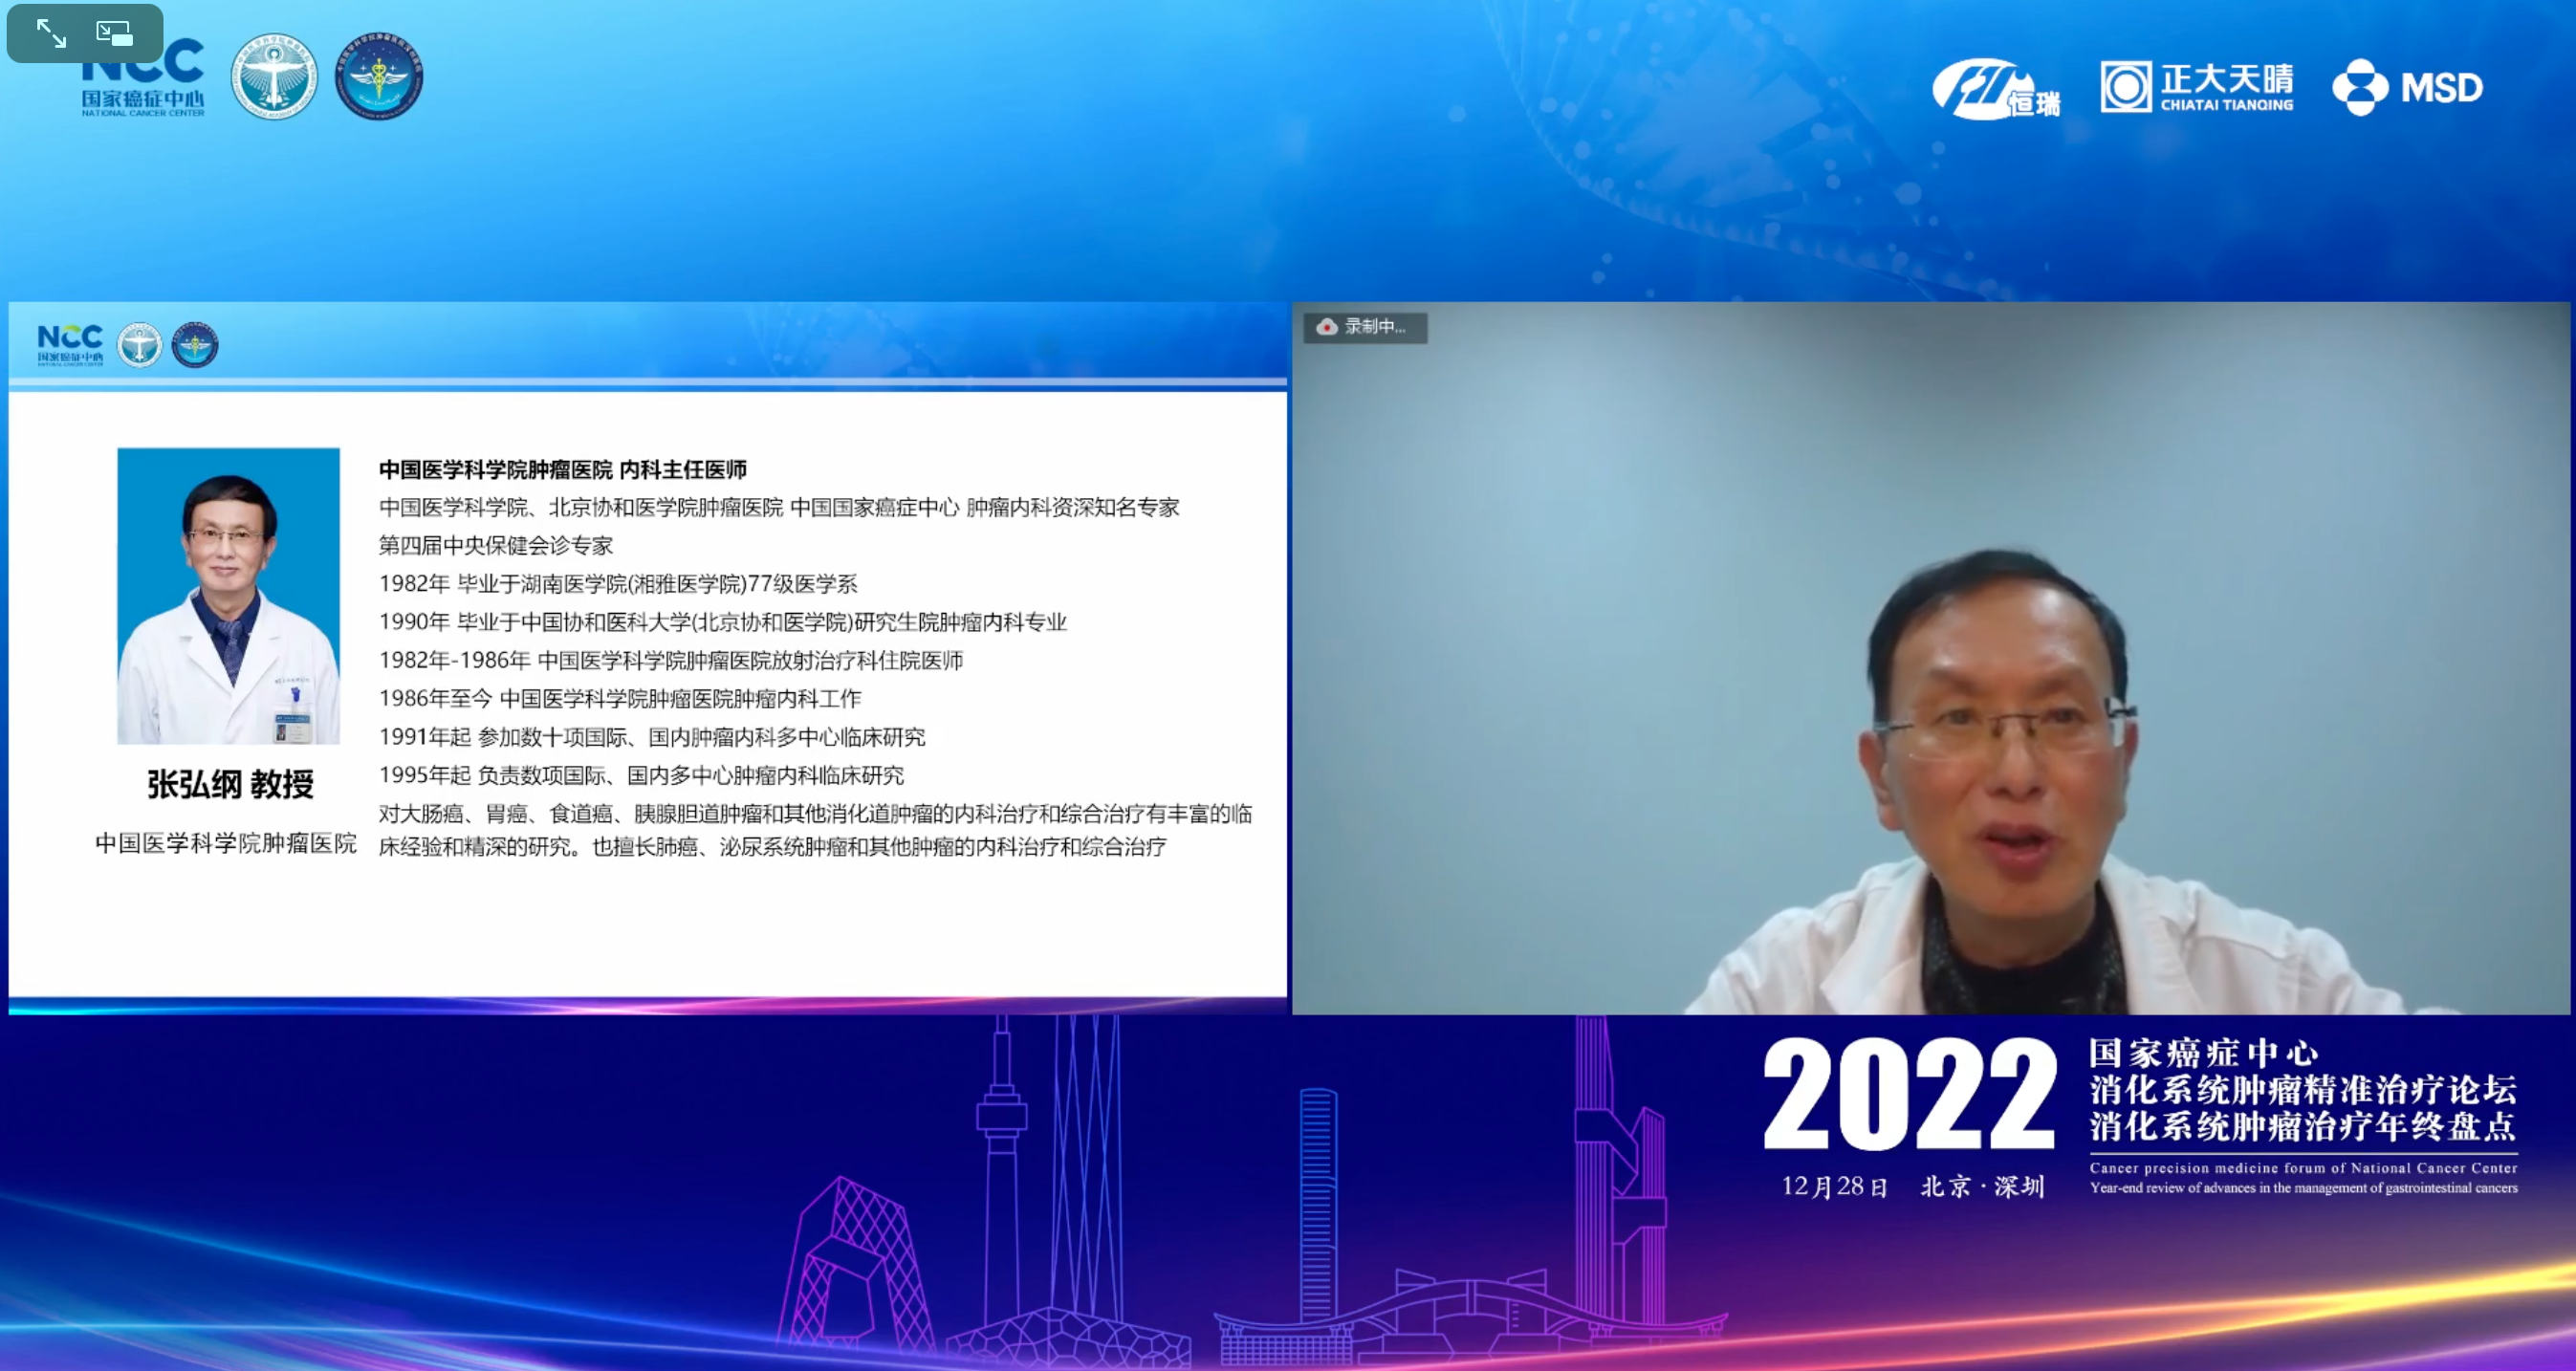
Task: Click the 北京·深圳 location text
Action: coord(1982,1187)
